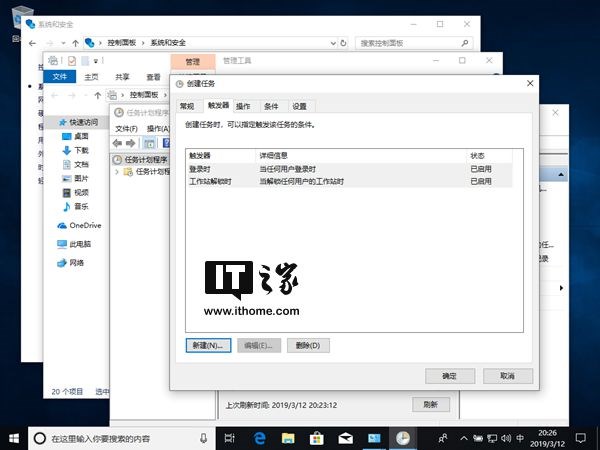Expand the Task Scheduler Library tree node
The width and height of the screenshot is (600, 450).
[117, 172]
